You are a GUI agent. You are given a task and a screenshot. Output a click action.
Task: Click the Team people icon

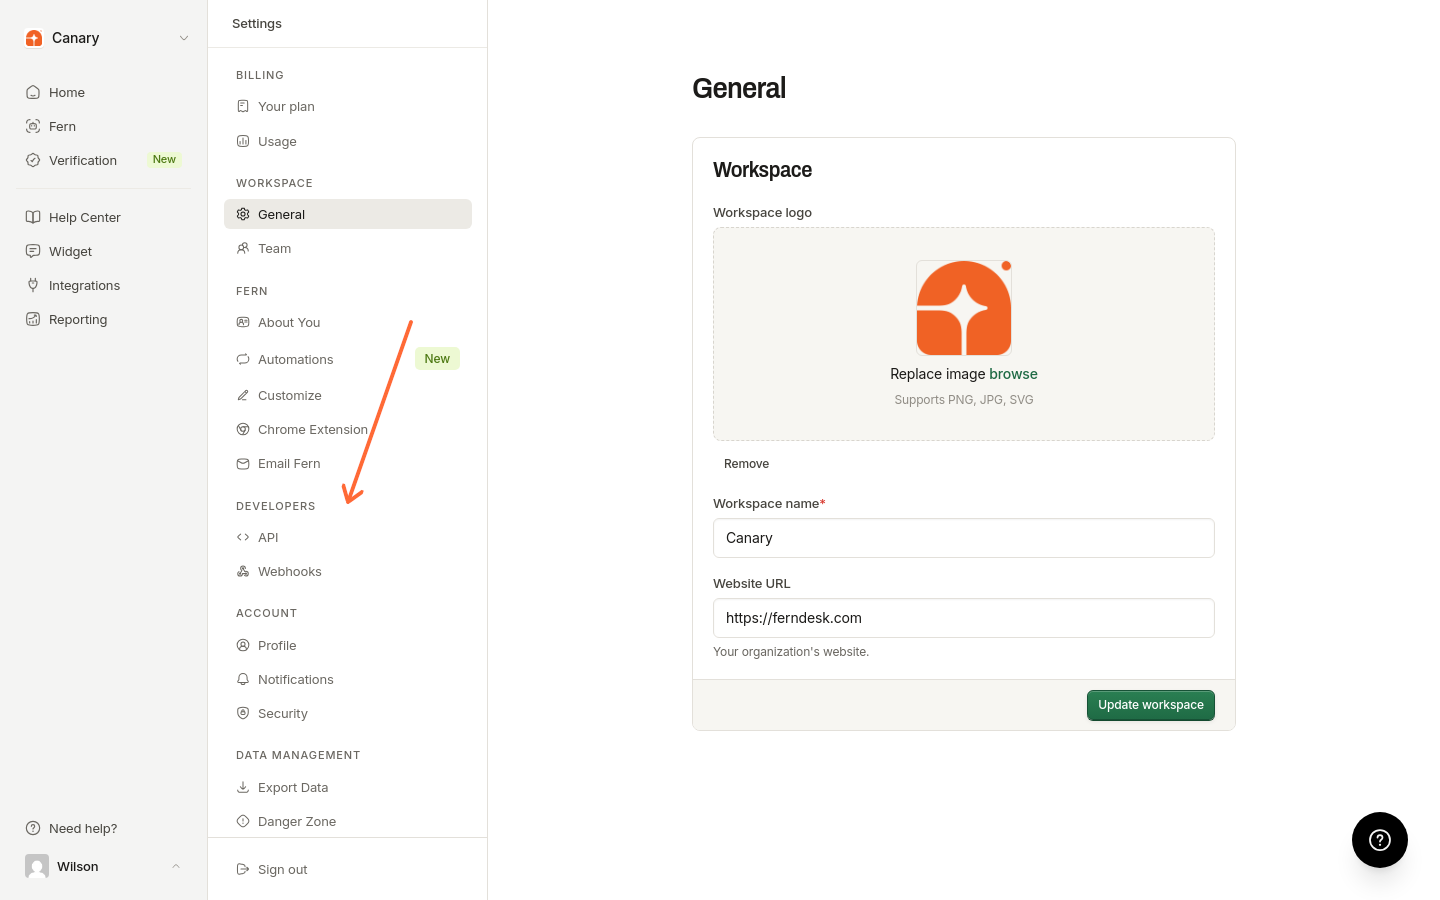(243, 248)
